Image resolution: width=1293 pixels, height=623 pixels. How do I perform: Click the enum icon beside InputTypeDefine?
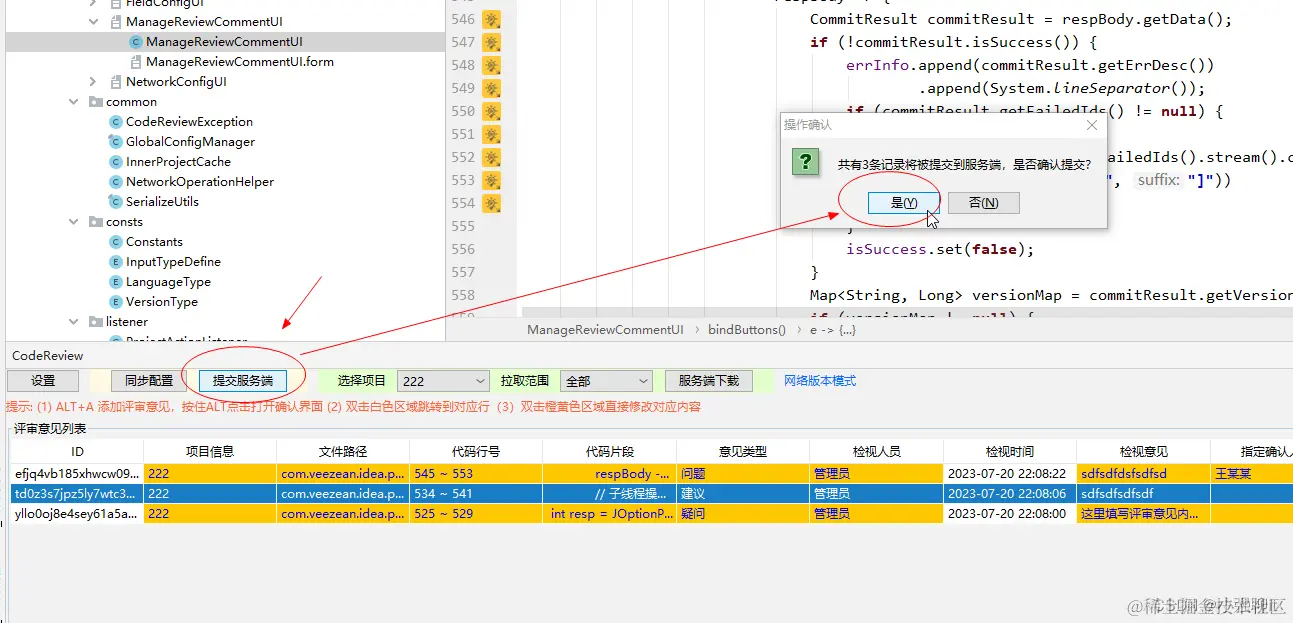[116, 262]
